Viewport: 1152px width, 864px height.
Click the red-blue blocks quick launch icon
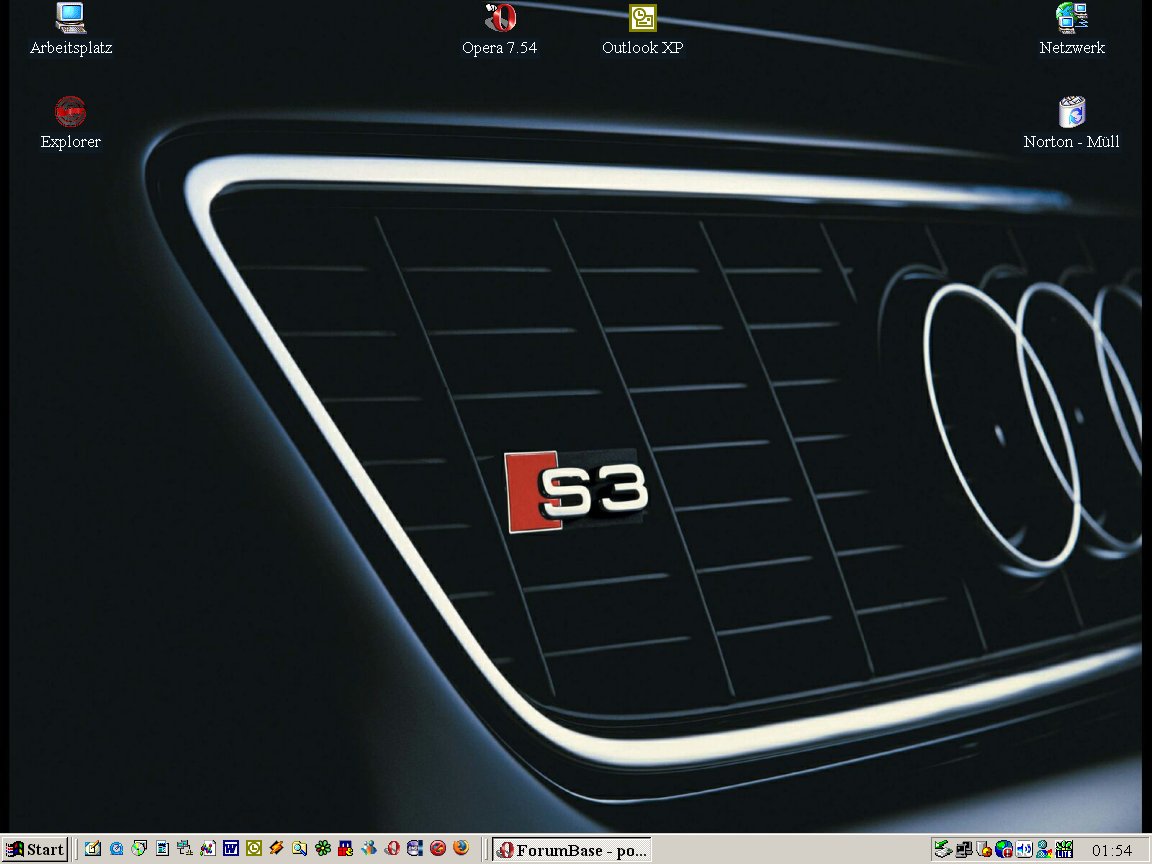click(345, 849)
